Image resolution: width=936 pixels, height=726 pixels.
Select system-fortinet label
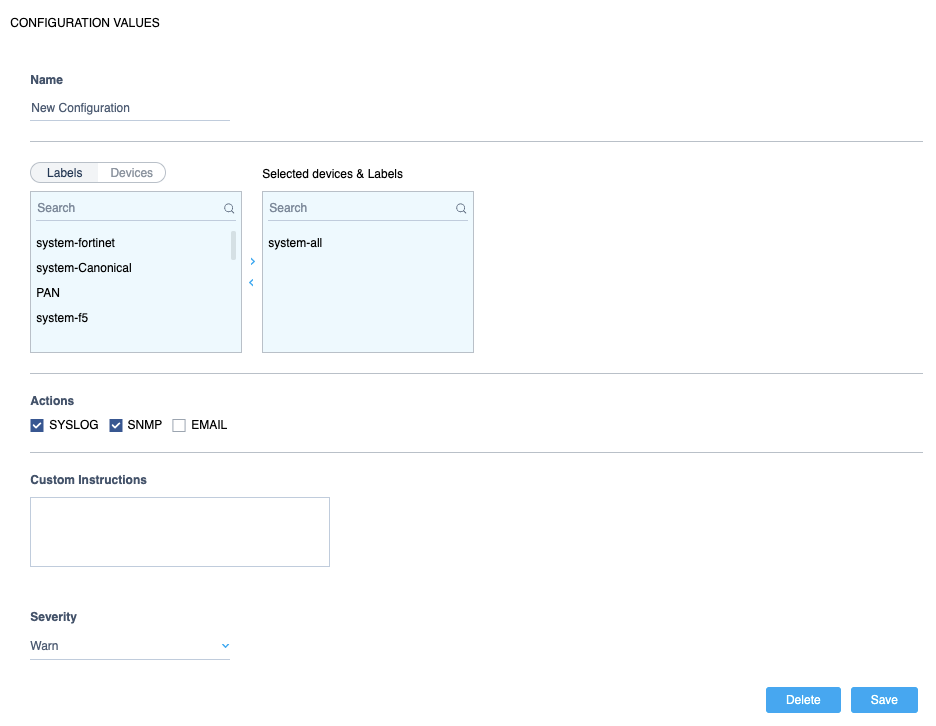[76, 243]
